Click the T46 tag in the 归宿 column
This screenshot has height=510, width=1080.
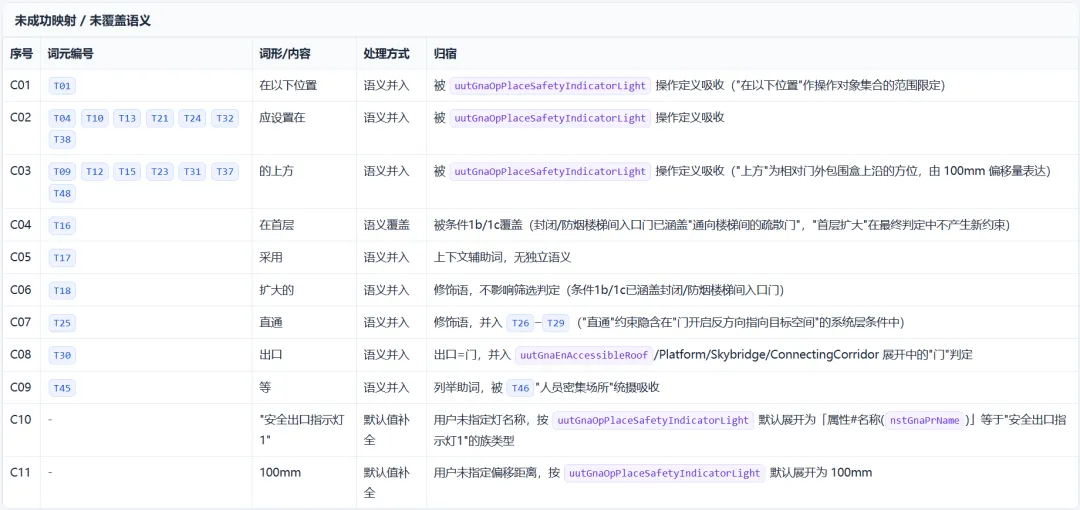(x=519, y=387)
